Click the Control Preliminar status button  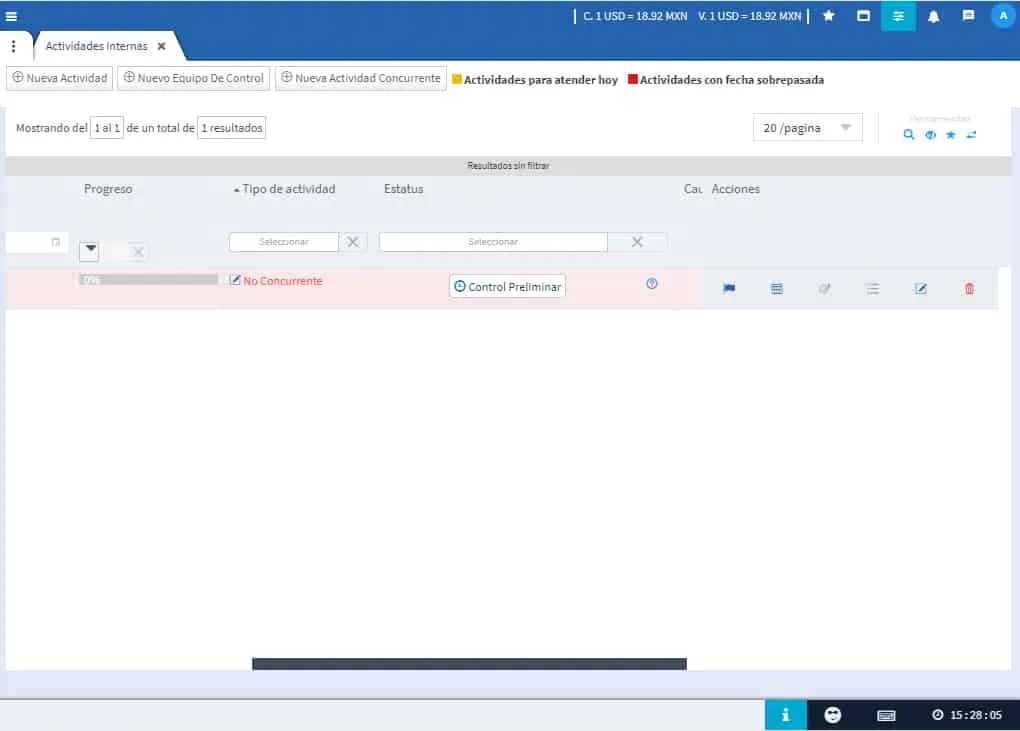pyautogui.click(x=508, y=287)
